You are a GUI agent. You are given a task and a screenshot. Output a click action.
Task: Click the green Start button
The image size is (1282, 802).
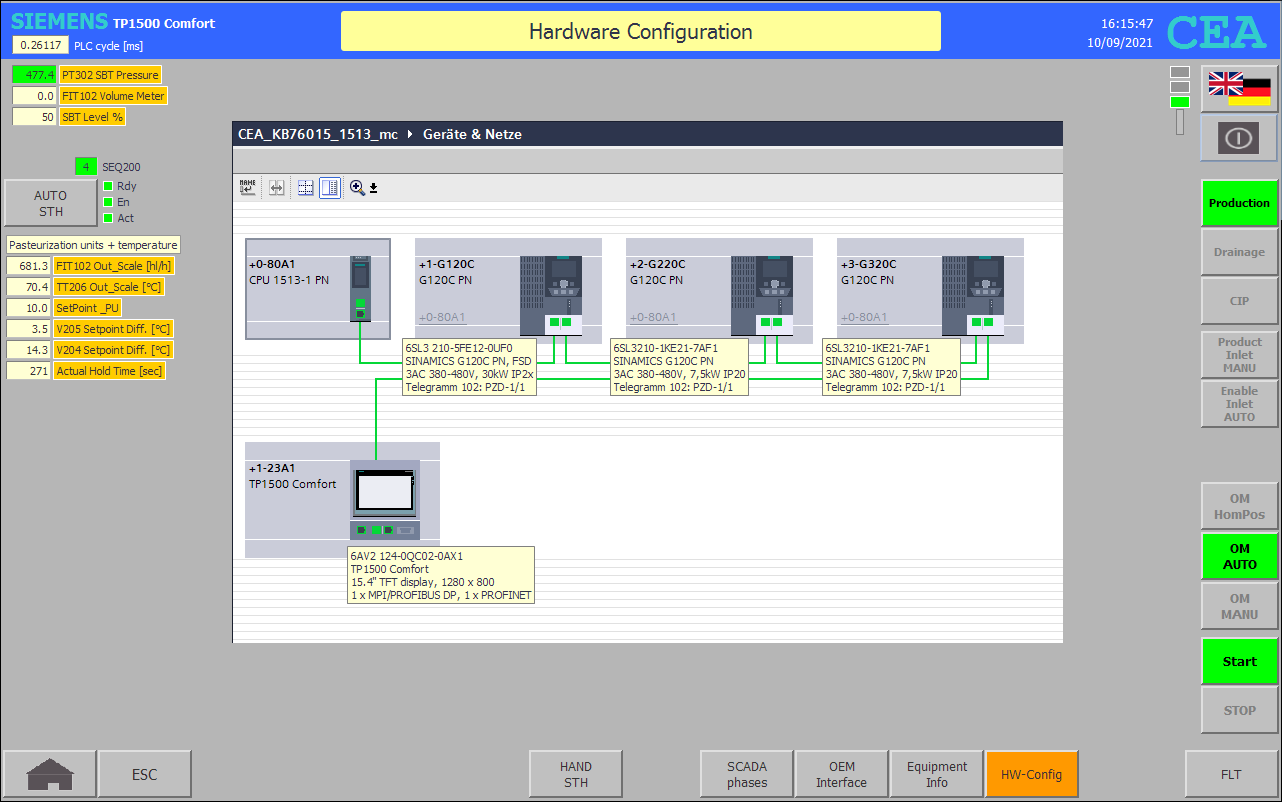[1239, 661]
